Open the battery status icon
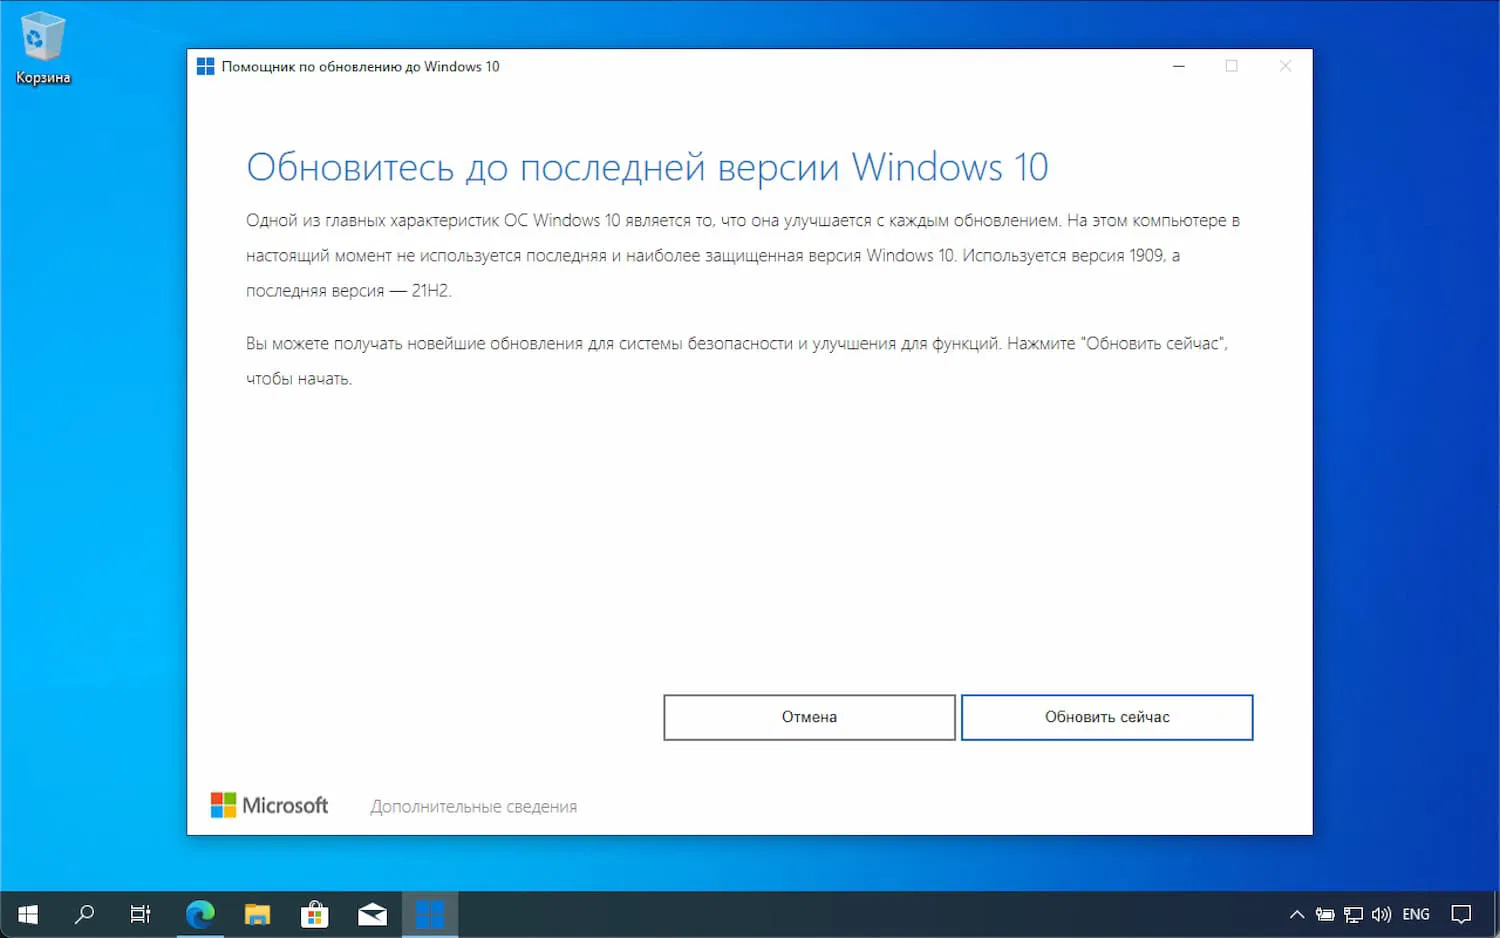The height and width of the screenshot is (938, 1500). tap(1324, 913)
